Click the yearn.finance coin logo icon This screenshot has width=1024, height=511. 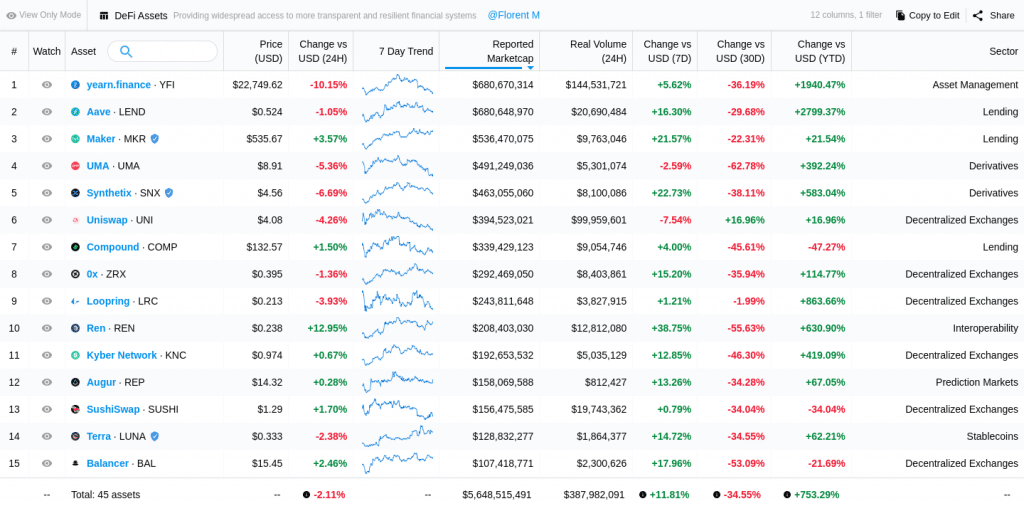click(x=75, y=85)
